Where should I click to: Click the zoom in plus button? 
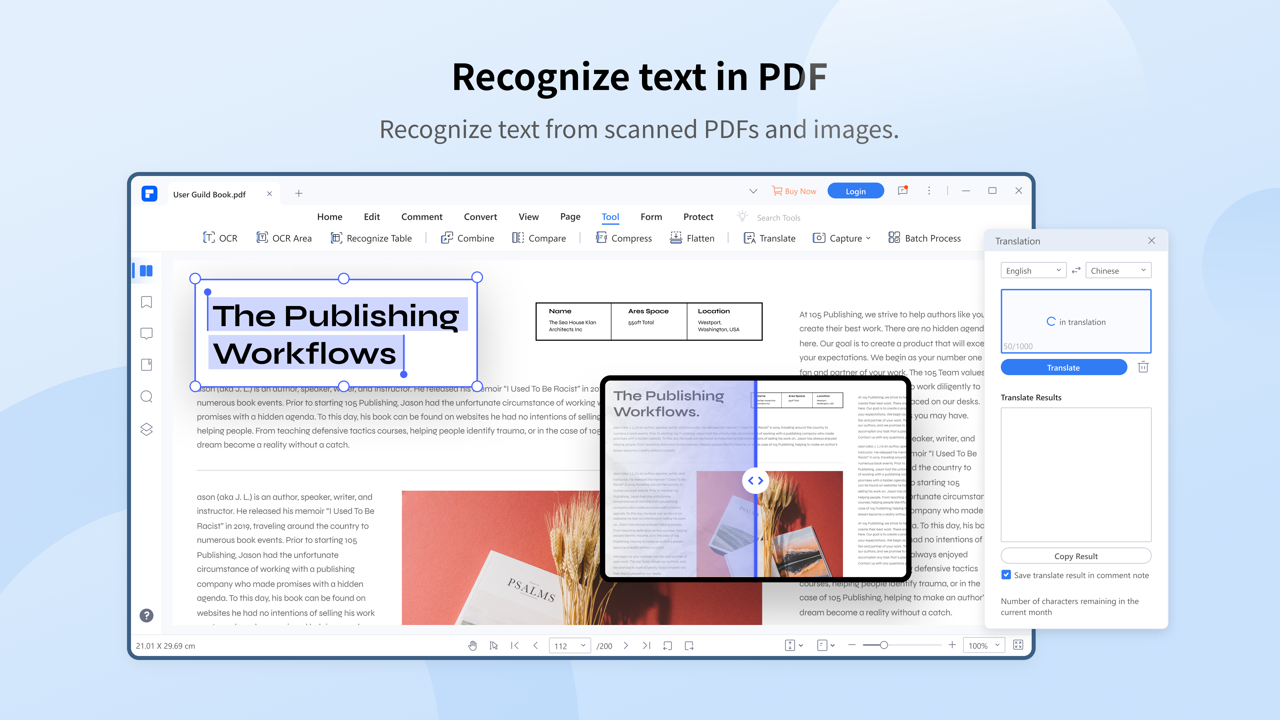point(952,646)
